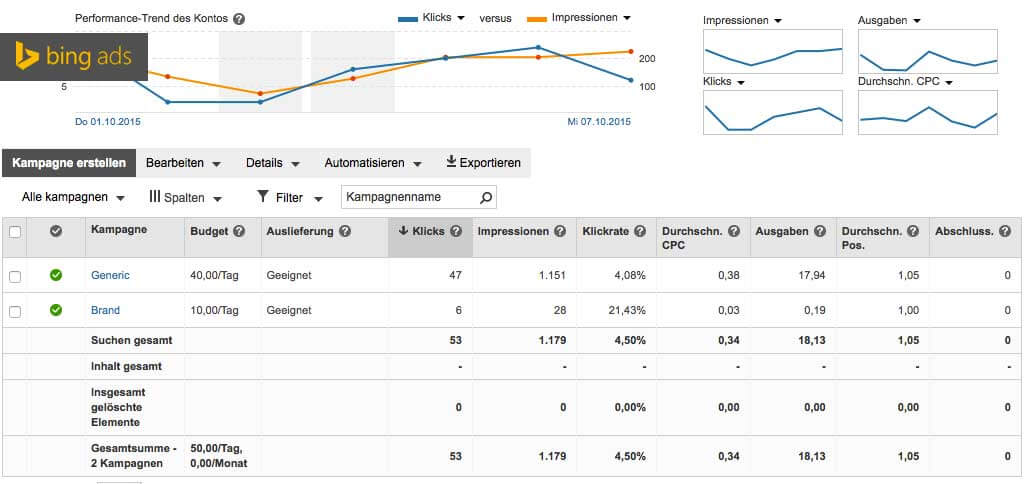Open the Filter dropdown

pos(290,198)
